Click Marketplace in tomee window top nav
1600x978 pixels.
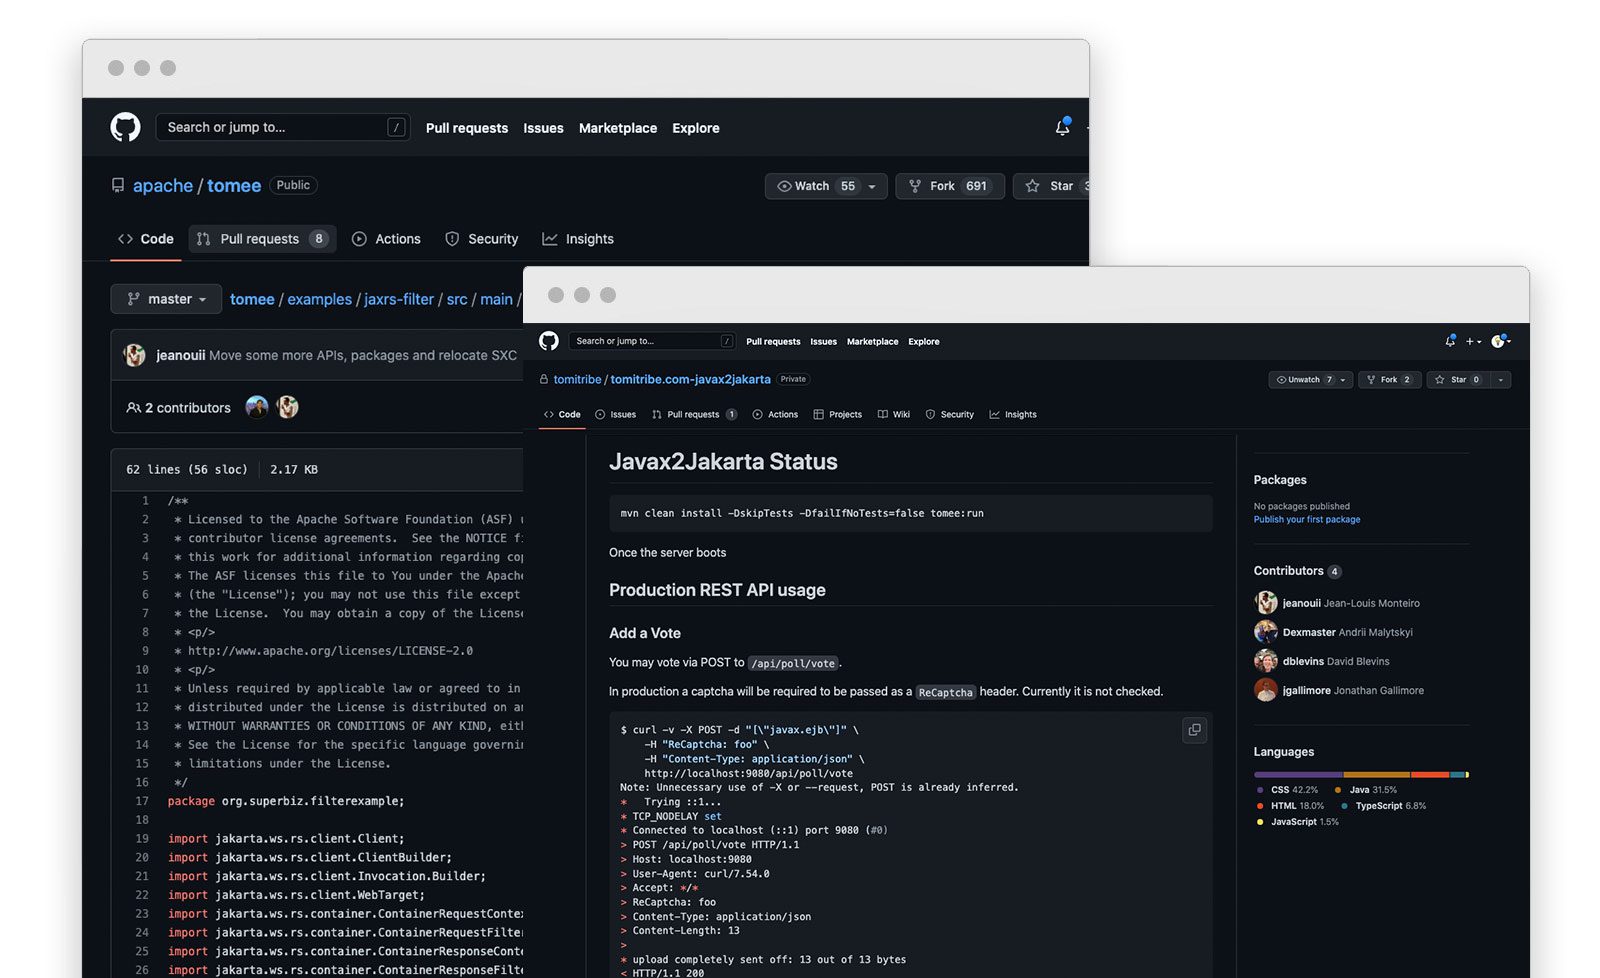(618, 128)
